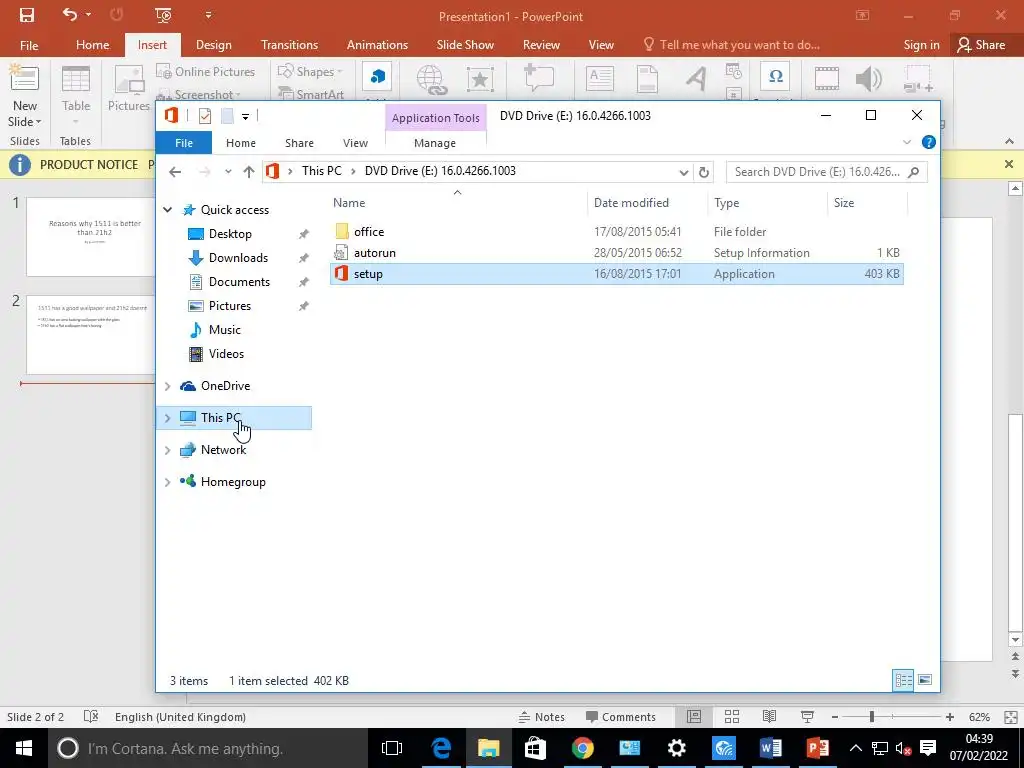Click Sign in on PowerPoint
The image size is (1024, 768).
(x=921, y=45)
